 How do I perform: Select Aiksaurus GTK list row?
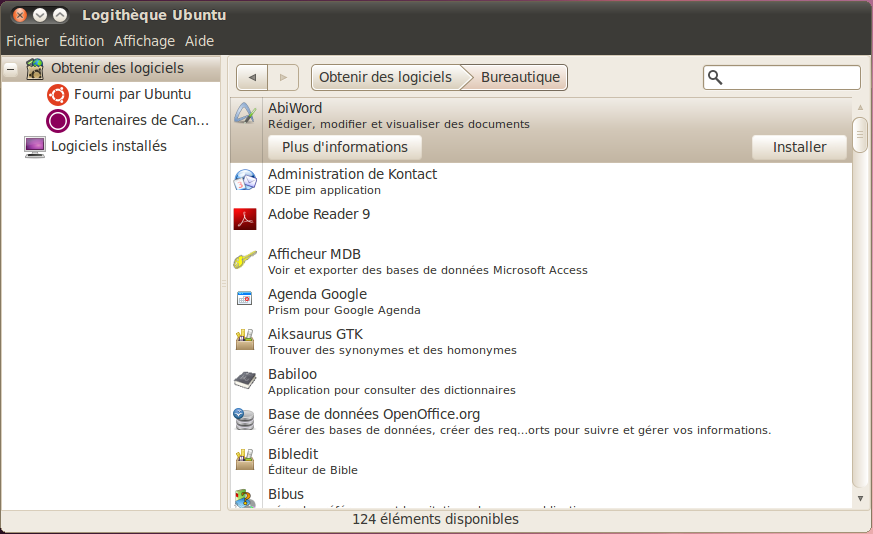coord(541,342)
